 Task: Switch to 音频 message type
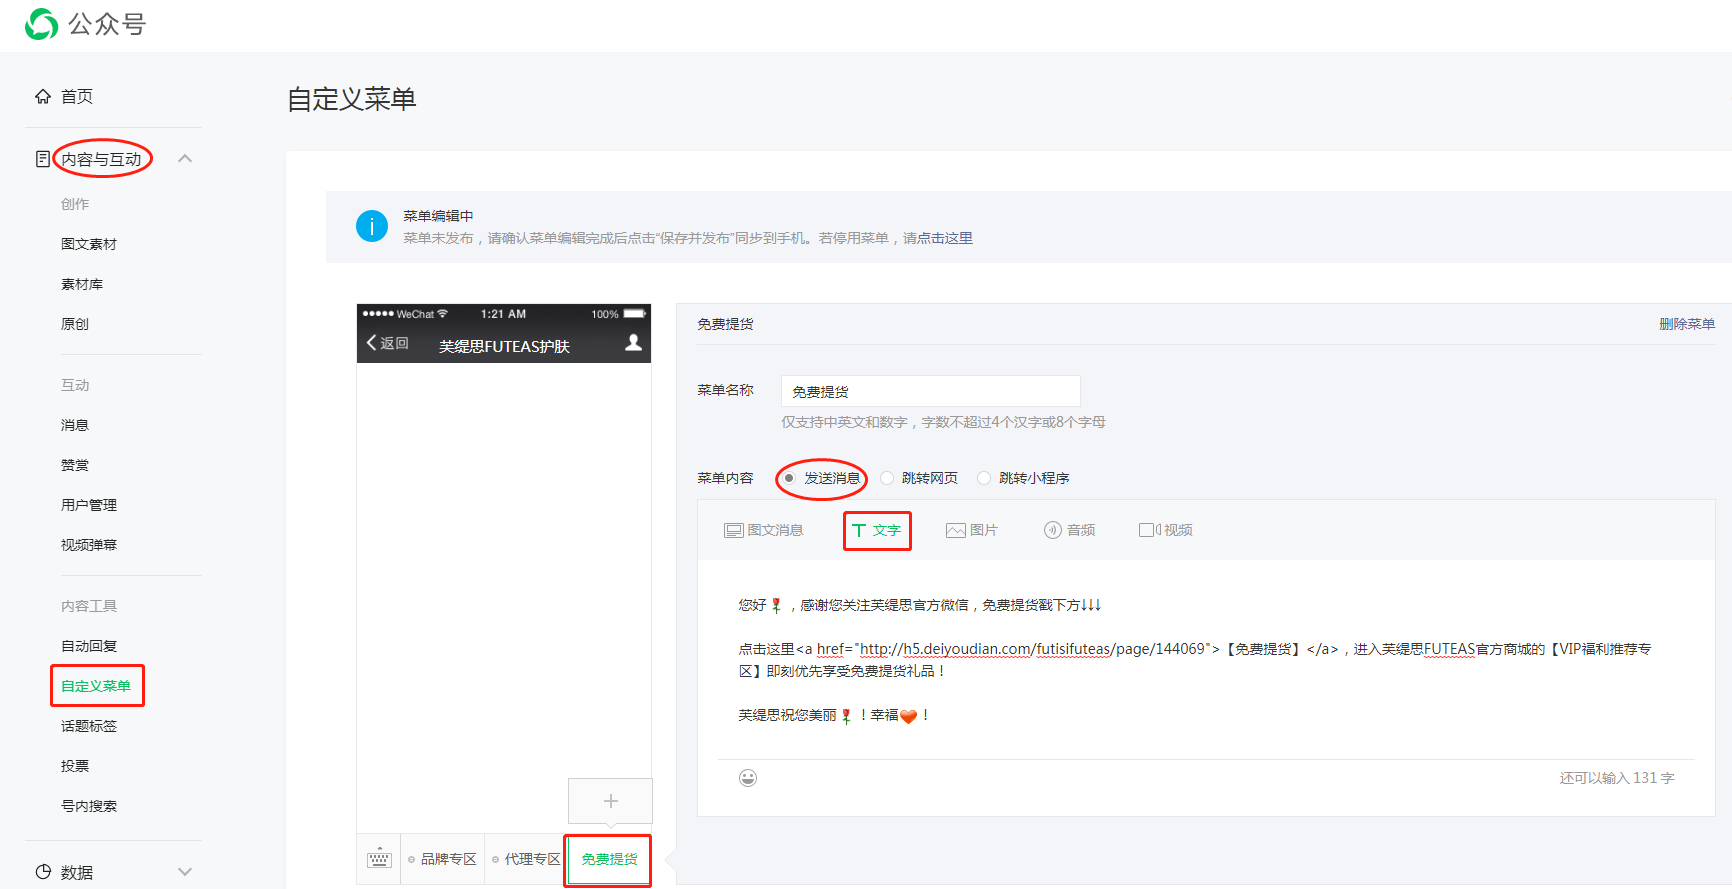1069,530
